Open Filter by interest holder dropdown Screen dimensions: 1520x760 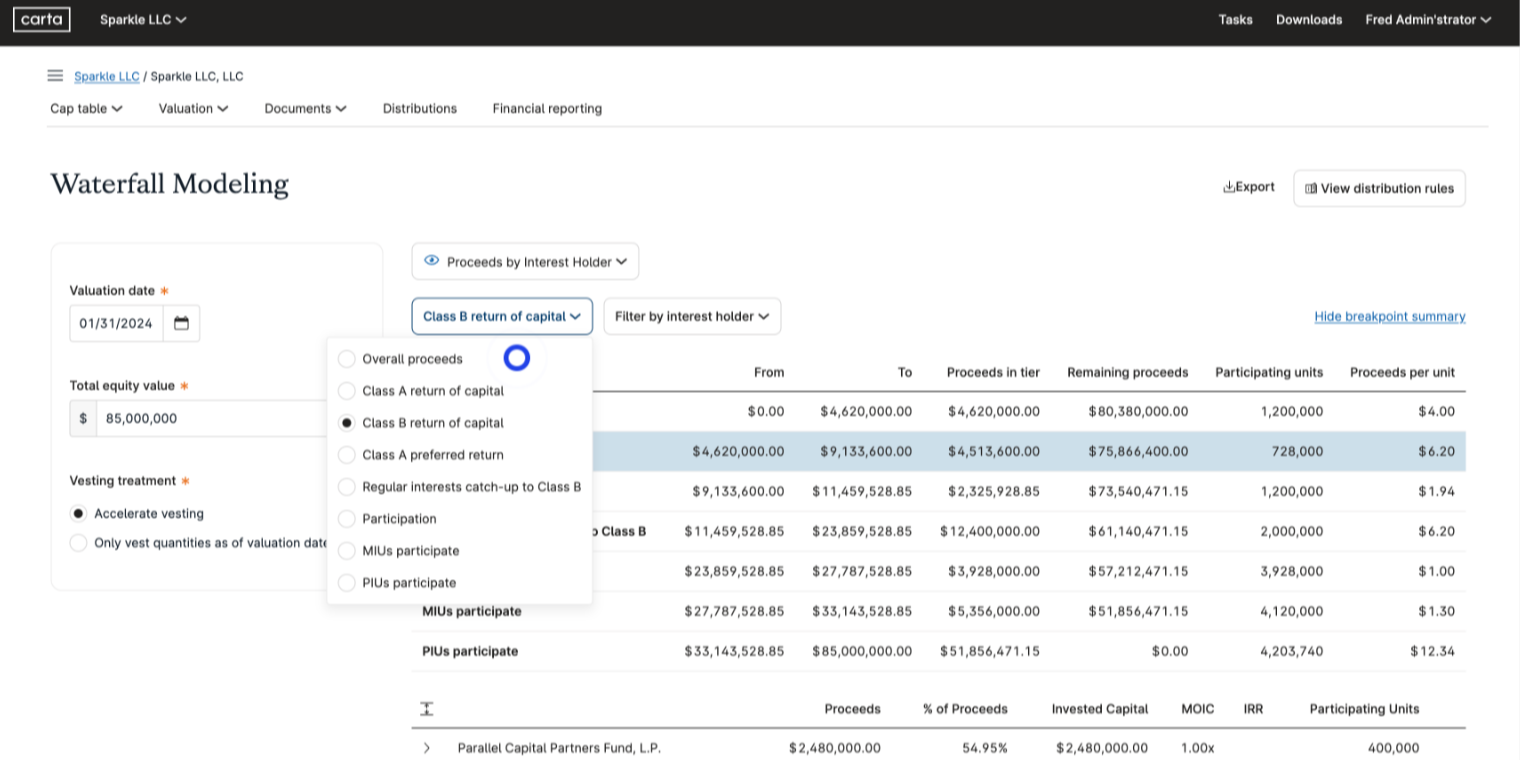[x=692, y=316]
